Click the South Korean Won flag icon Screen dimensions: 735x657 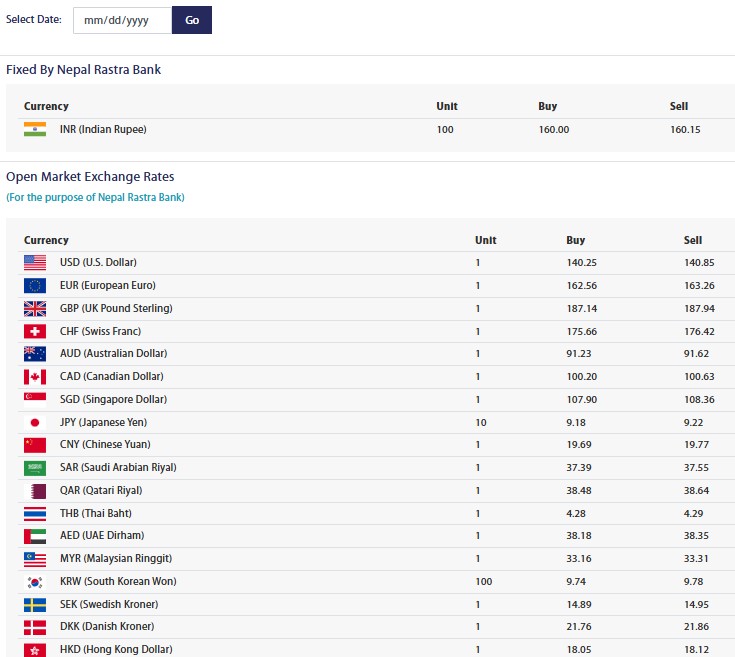[35, 582]
